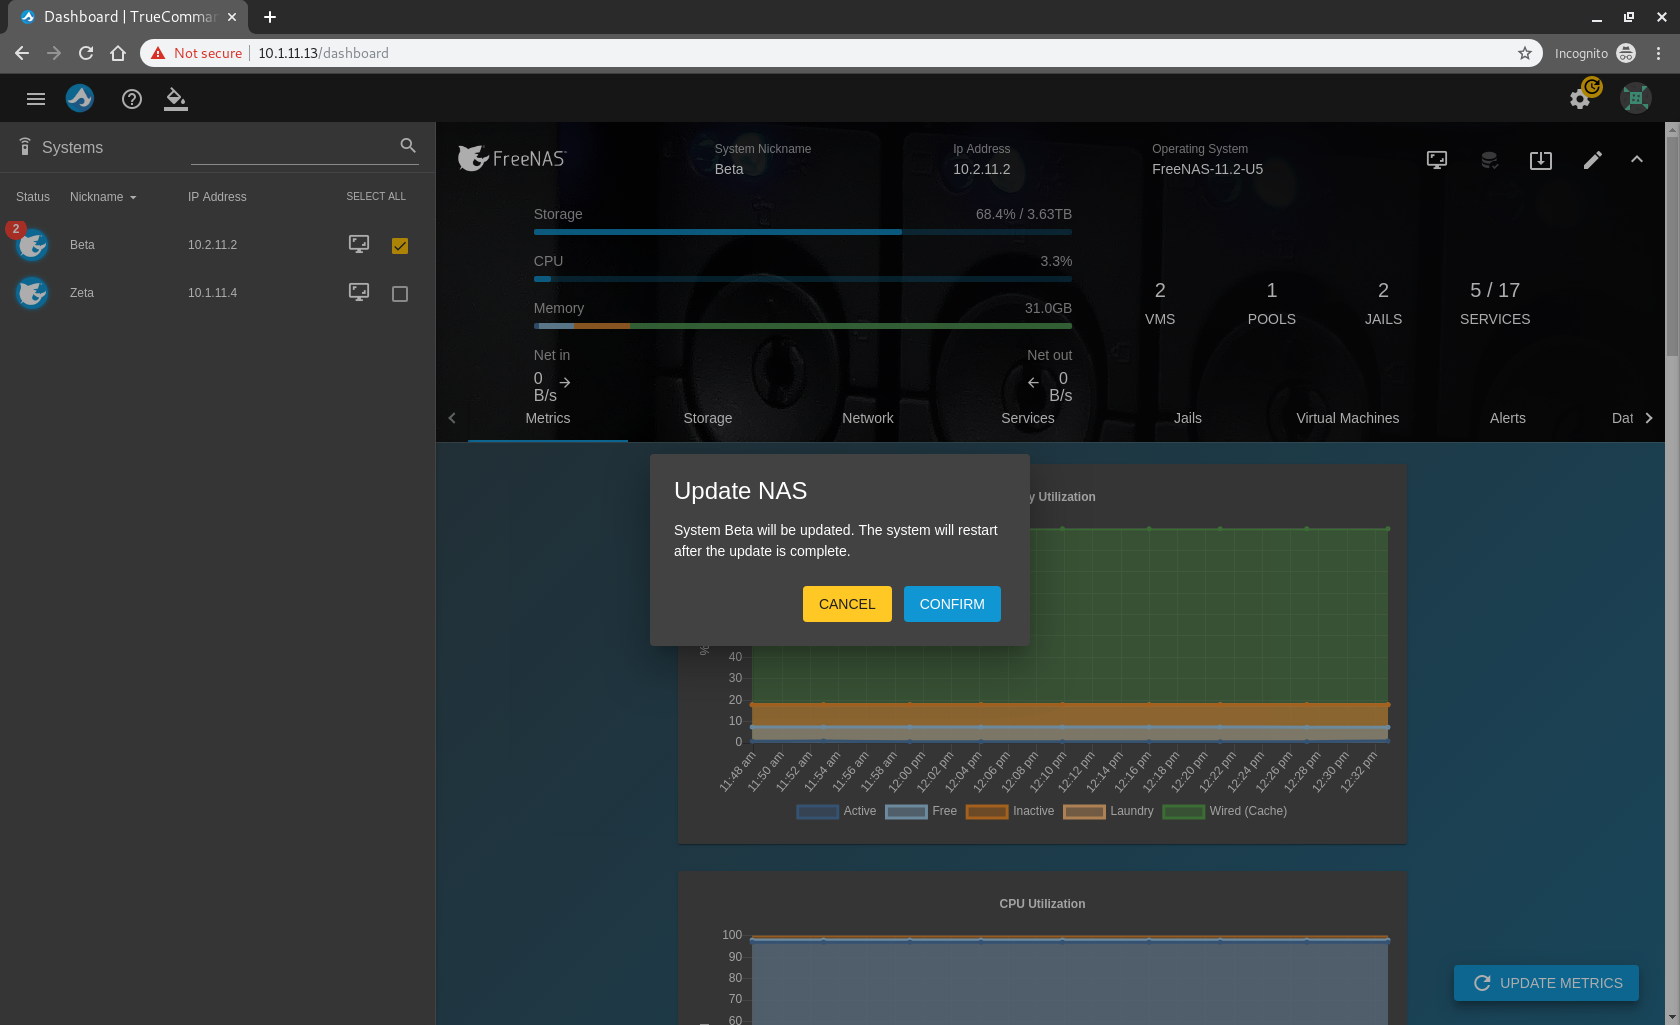Open browser three-dot menu
The image size is (1680, 1025).
1658,53
